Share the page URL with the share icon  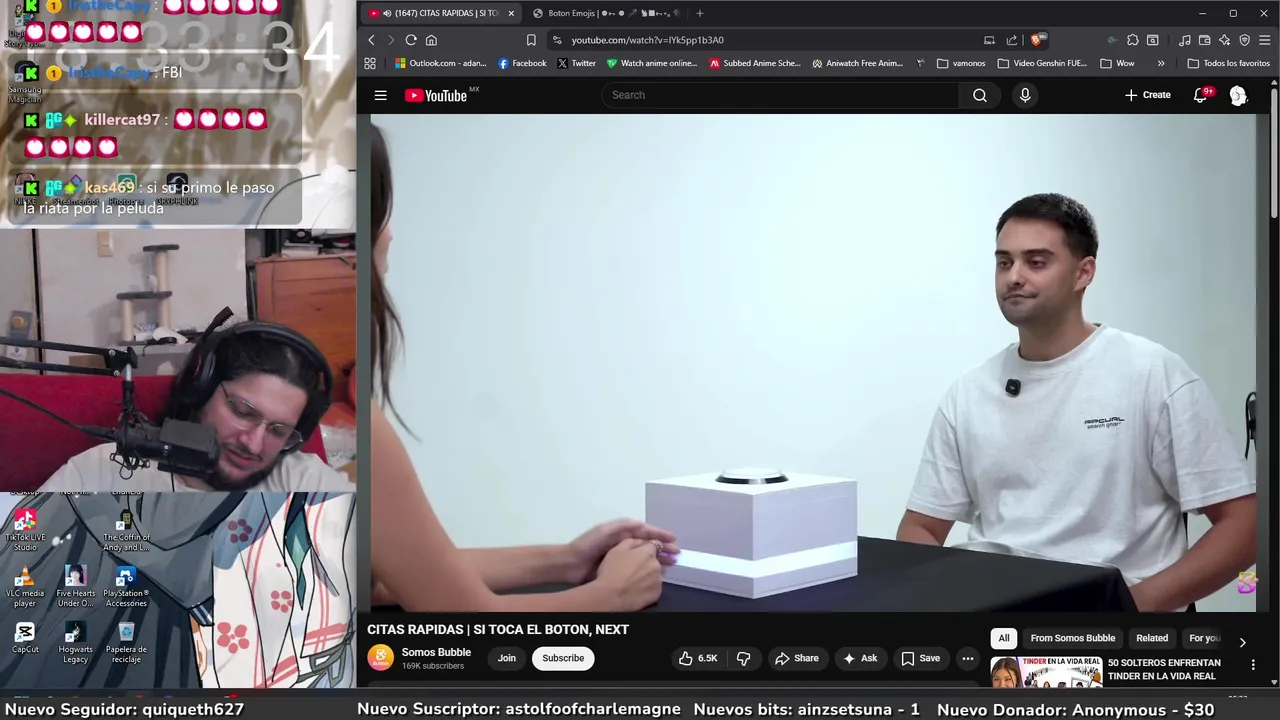pos(1012,40)
